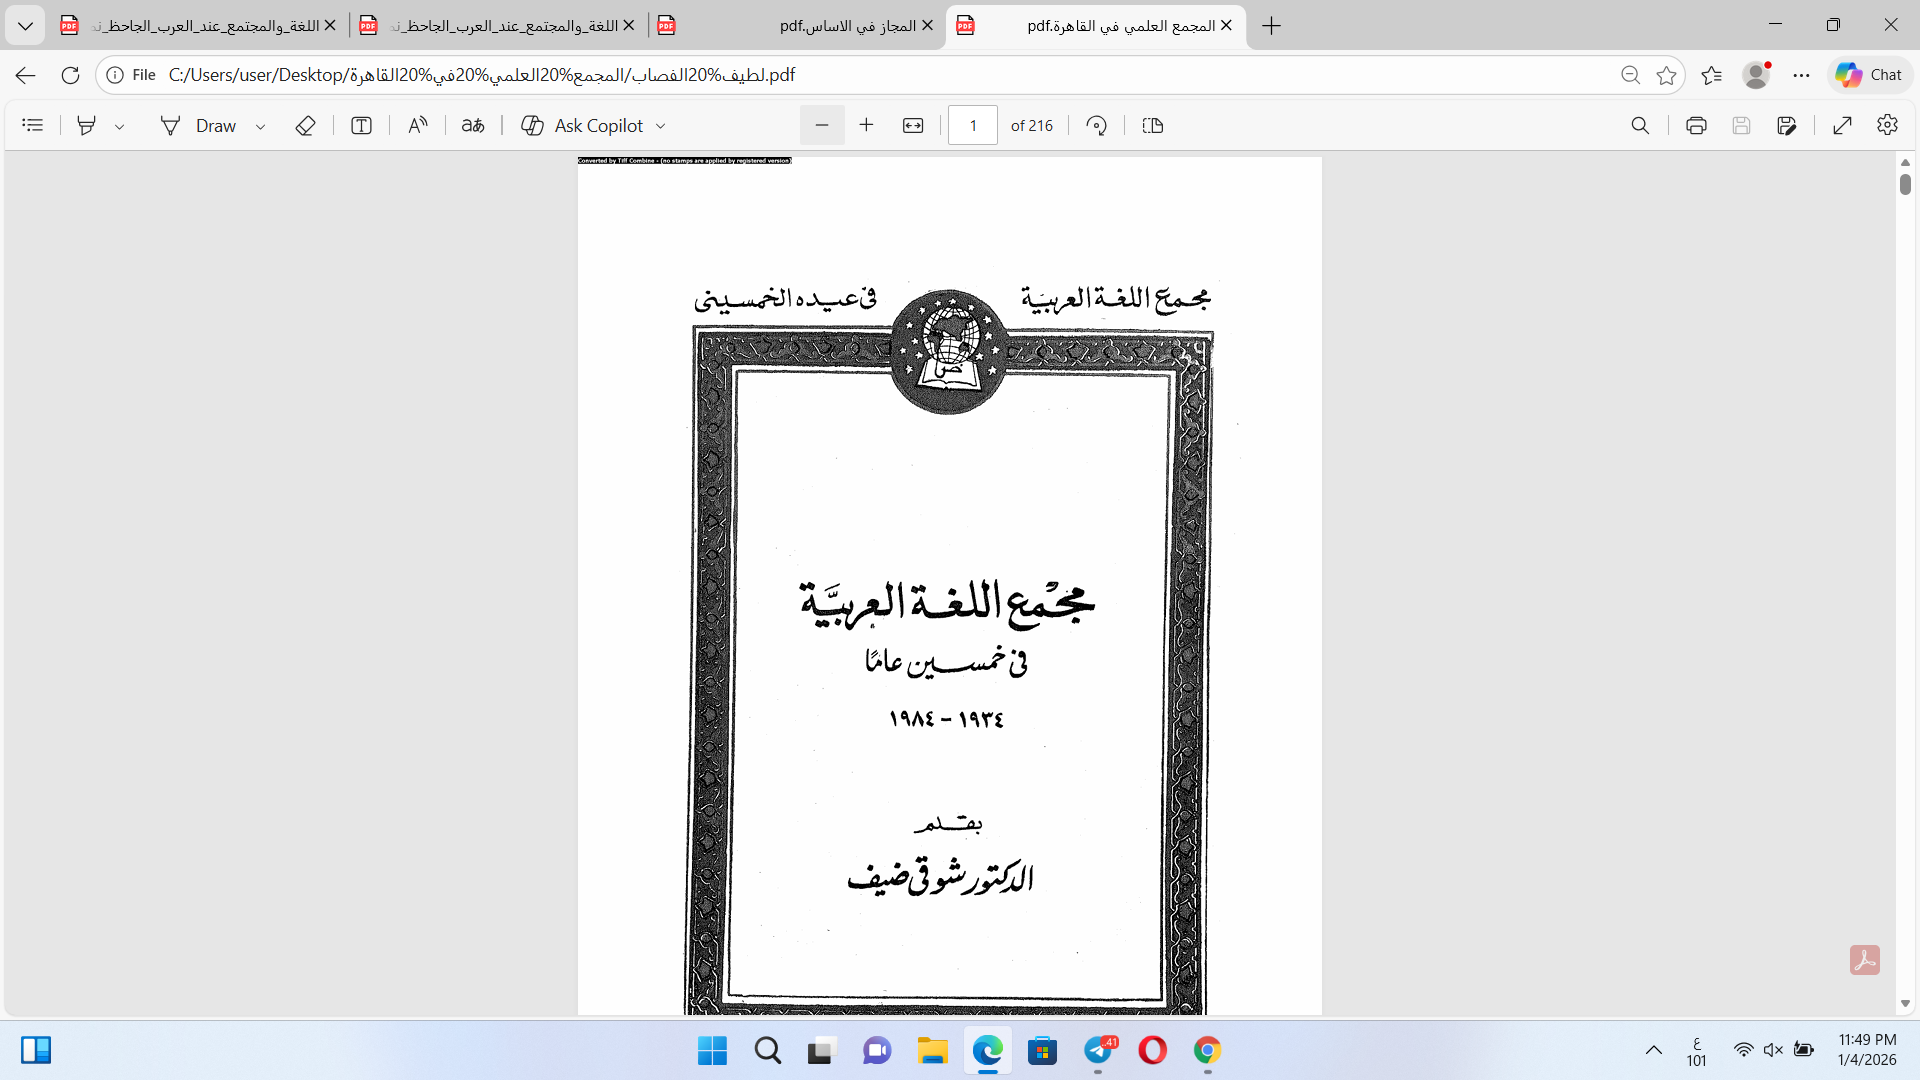Screen dimensions: 1920x1080
Task: Zoom in the PDF page
Action: pyautogui.click(x=867, y=125)
